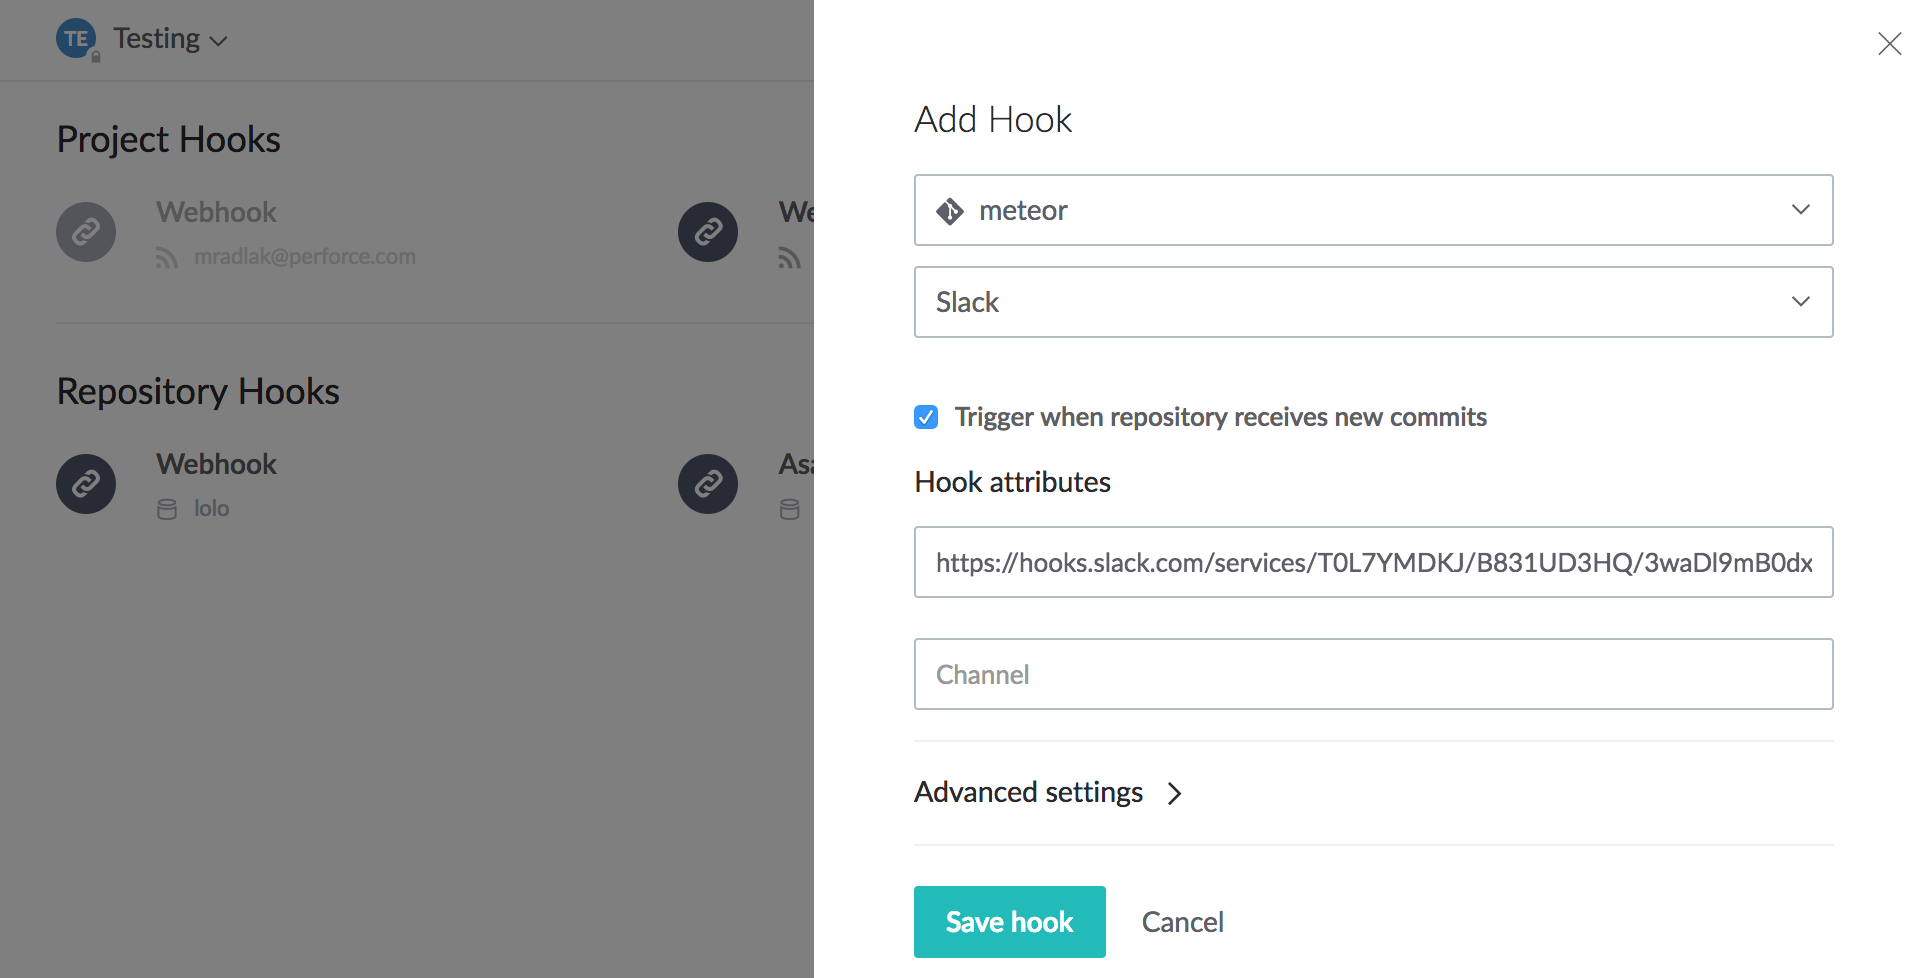
Task: Click the Project Hooks Webhook link icon
Action: tap(86, 232)
